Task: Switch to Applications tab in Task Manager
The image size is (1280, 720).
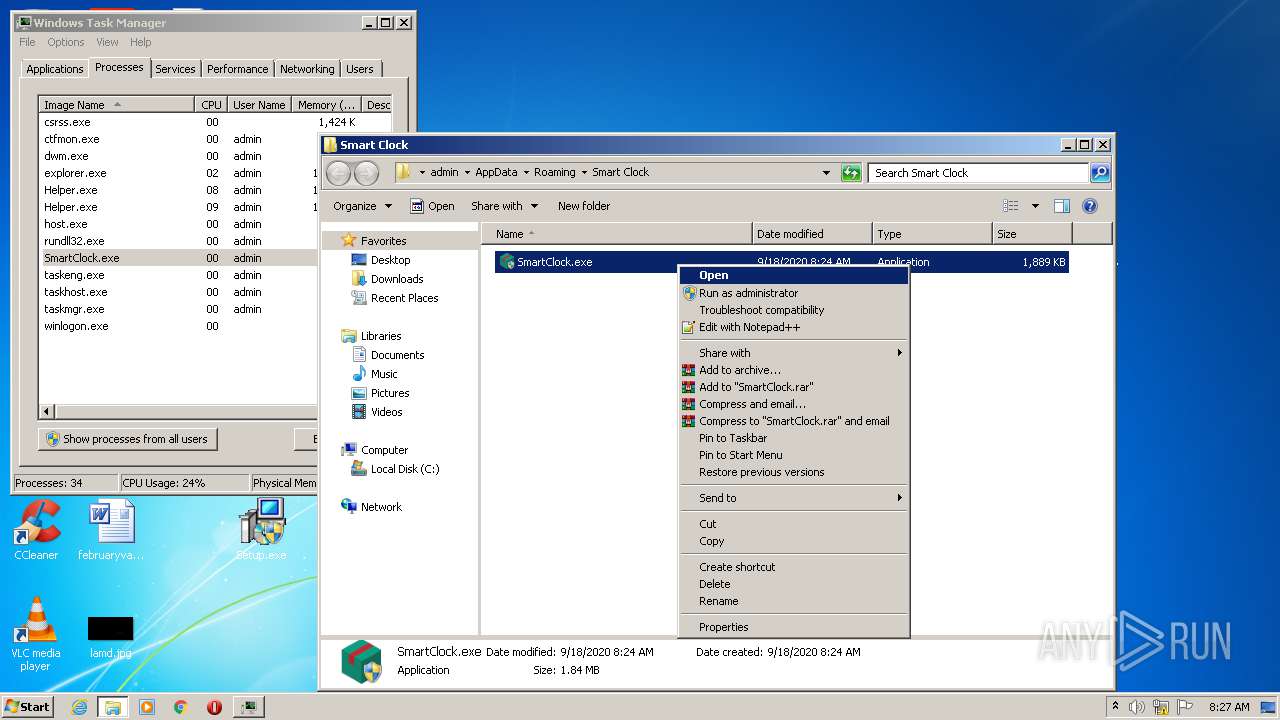Action: coord(54,69)
